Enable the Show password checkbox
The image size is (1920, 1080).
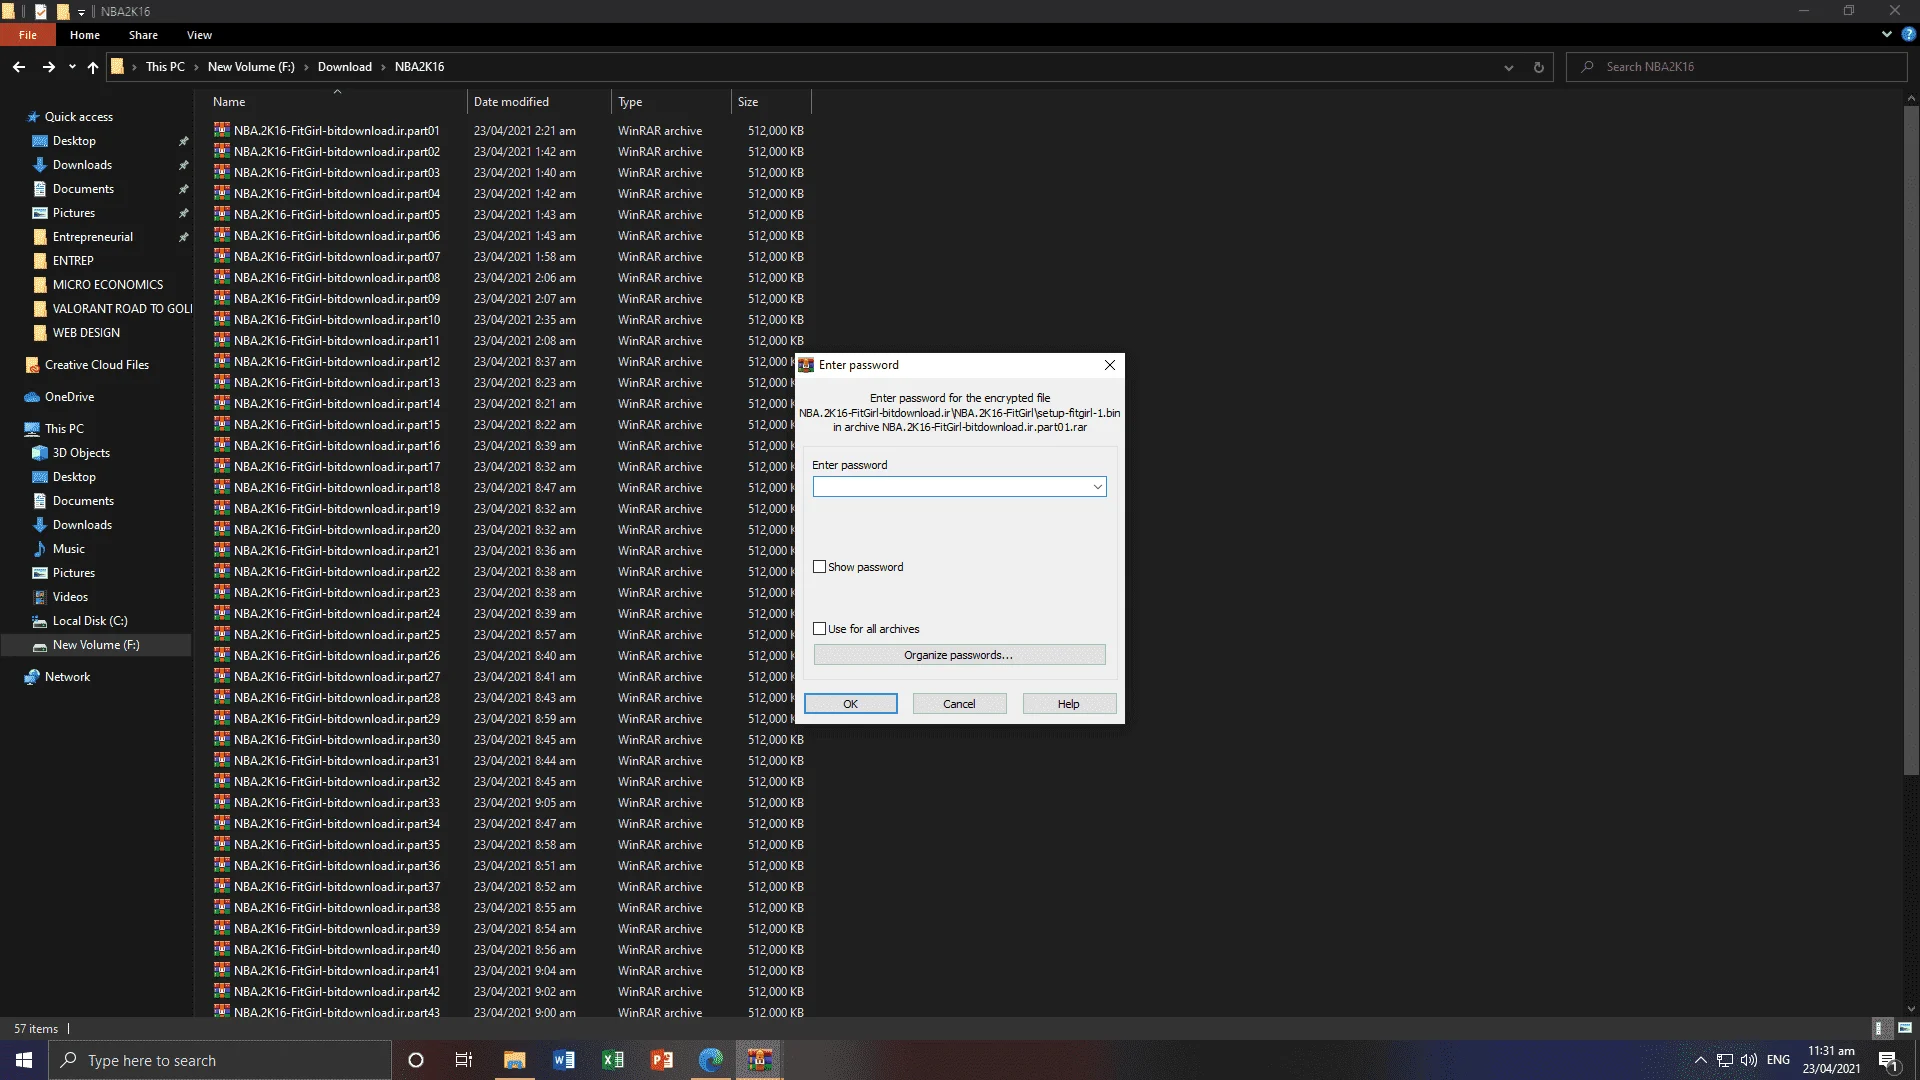(820, 567)
